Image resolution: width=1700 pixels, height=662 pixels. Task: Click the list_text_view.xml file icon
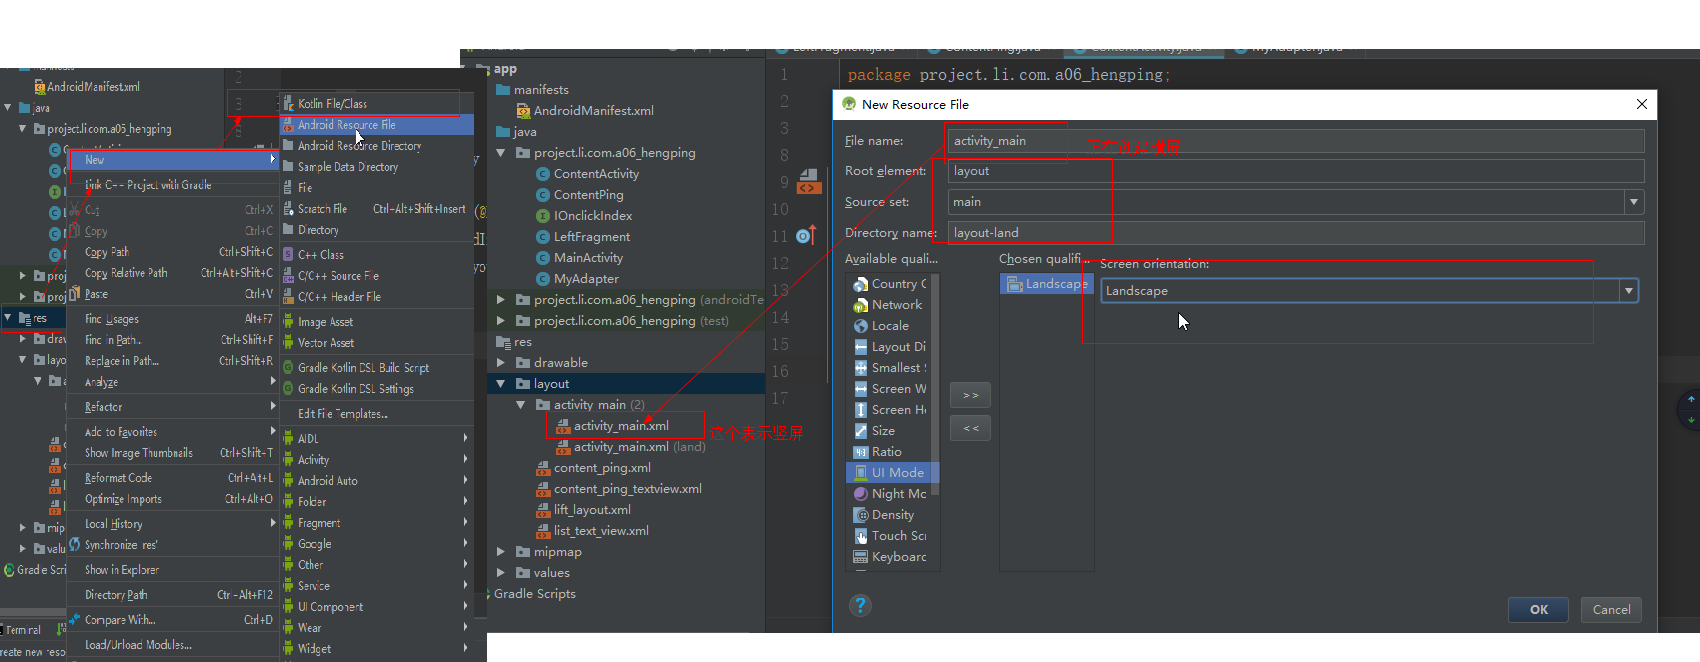pos(543,531)
